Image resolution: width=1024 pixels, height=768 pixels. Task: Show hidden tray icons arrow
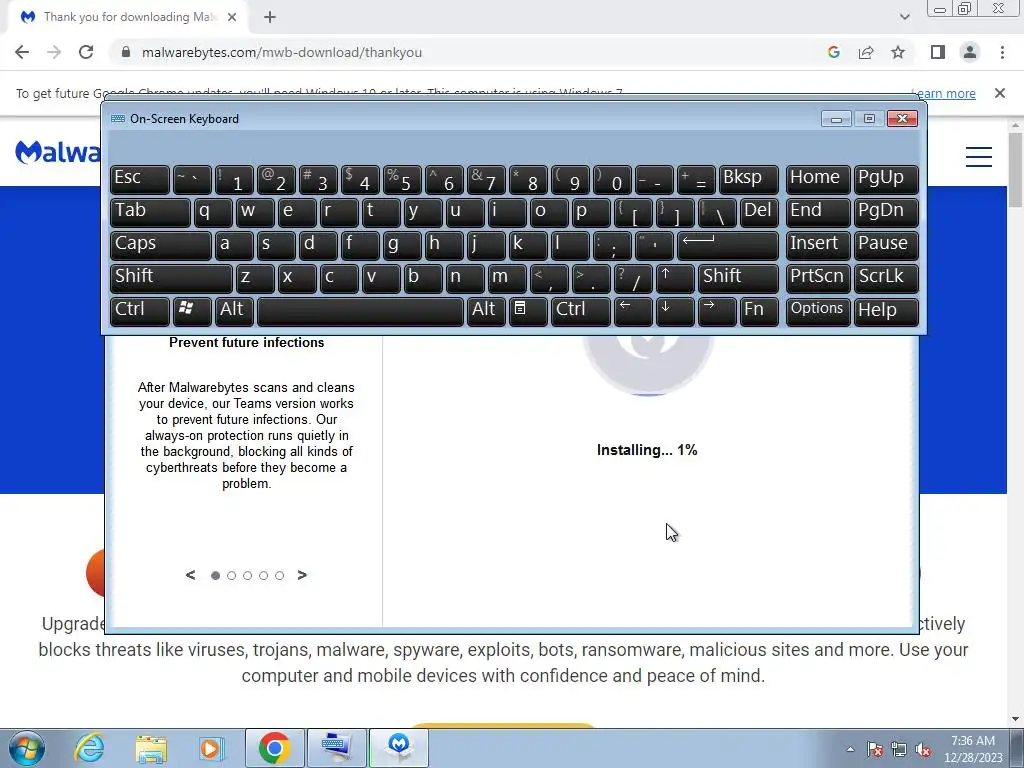coord(850,749)
